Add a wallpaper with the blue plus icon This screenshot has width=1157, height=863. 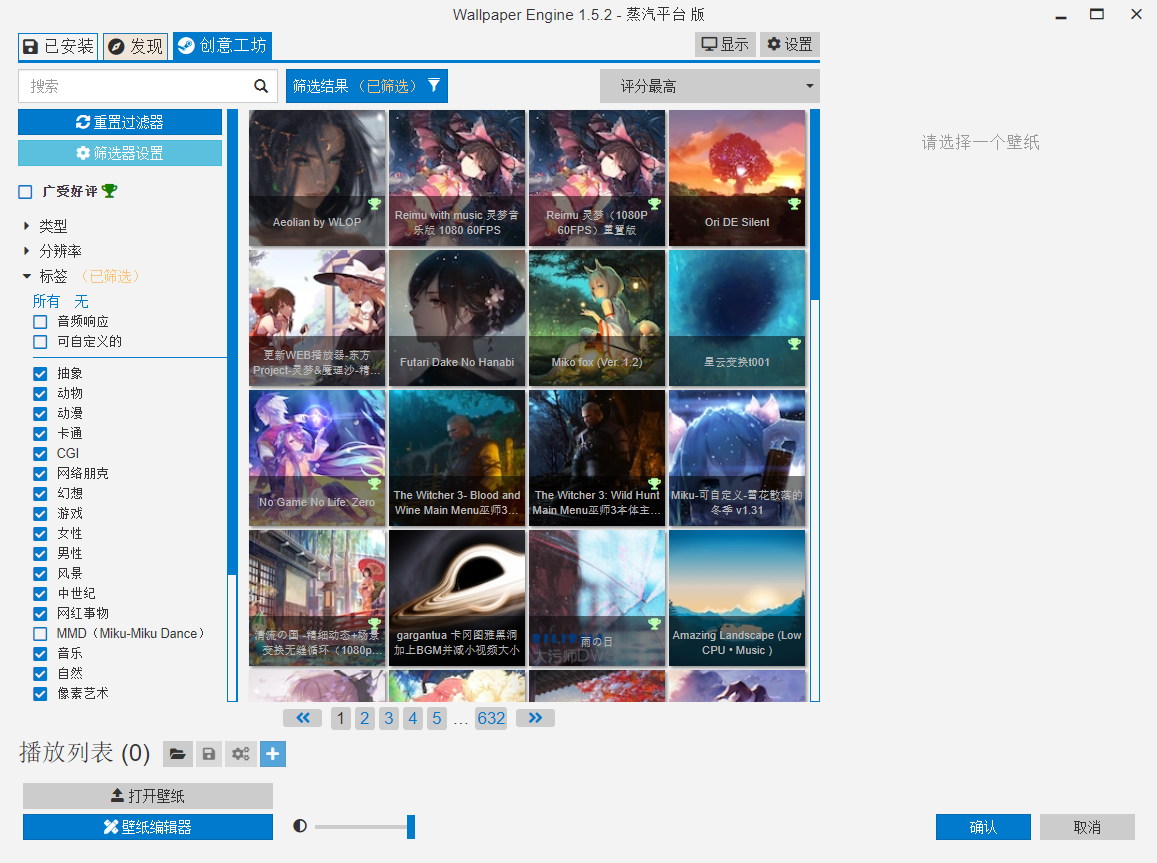pyautogui.click(x=272, y=753)
